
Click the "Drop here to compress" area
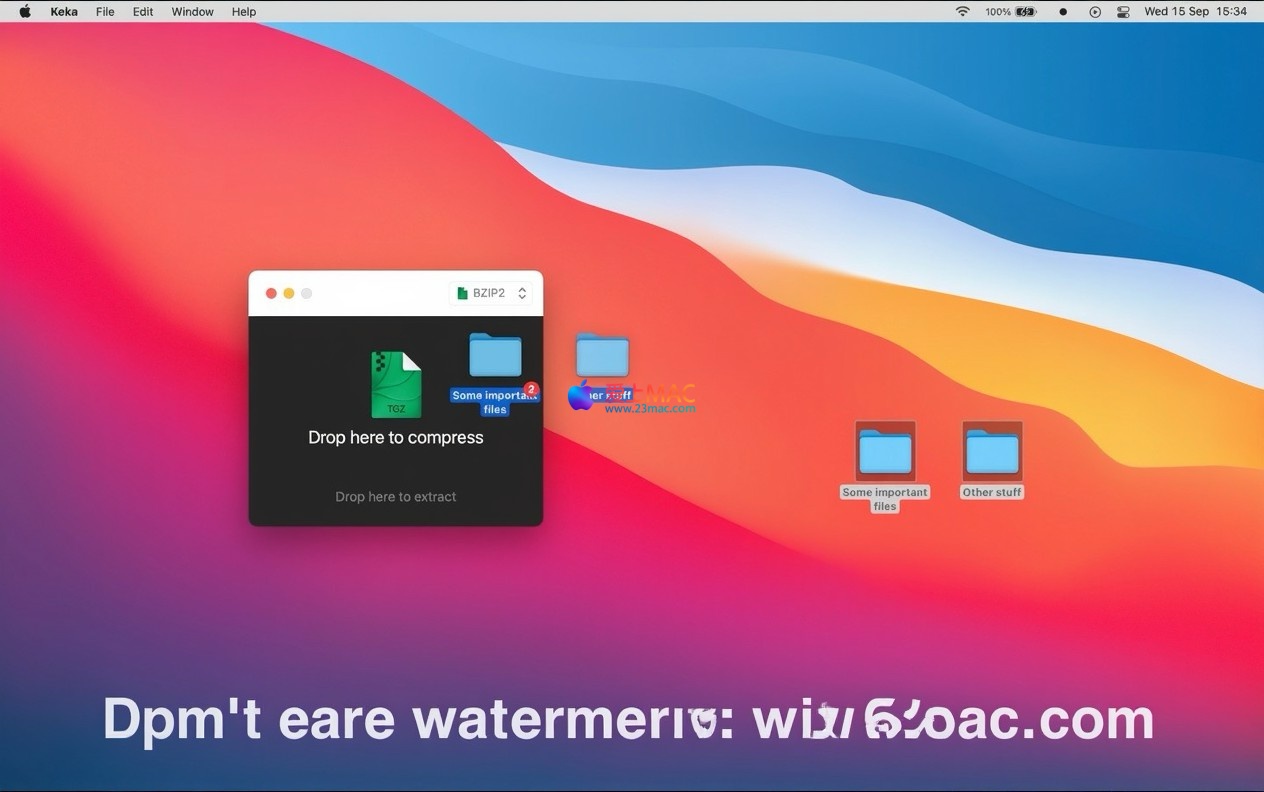395,438
